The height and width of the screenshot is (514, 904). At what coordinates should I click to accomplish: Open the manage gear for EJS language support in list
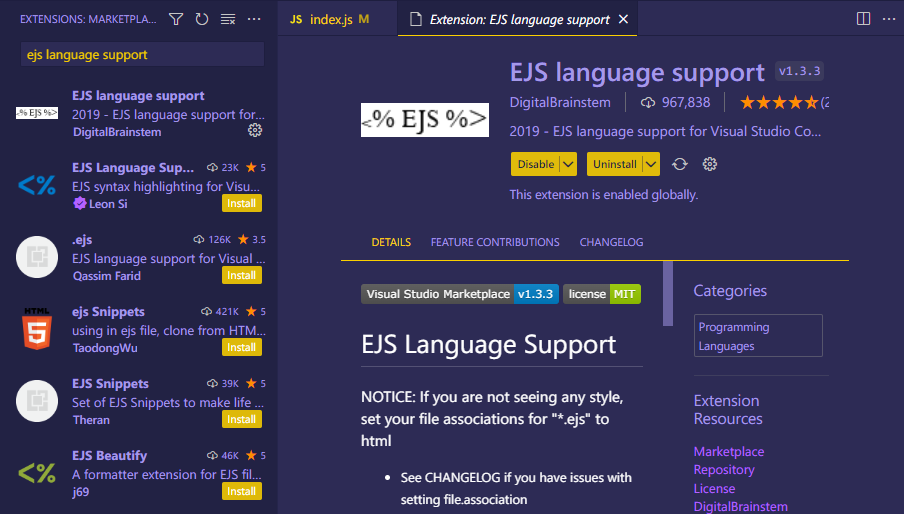(255, 130)
